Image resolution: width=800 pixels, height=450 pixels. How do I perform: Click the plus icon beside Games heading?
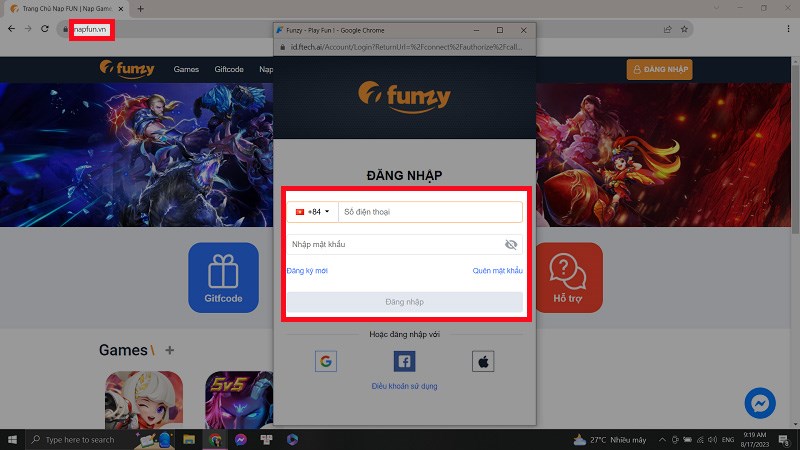click(x=169, y=350)
